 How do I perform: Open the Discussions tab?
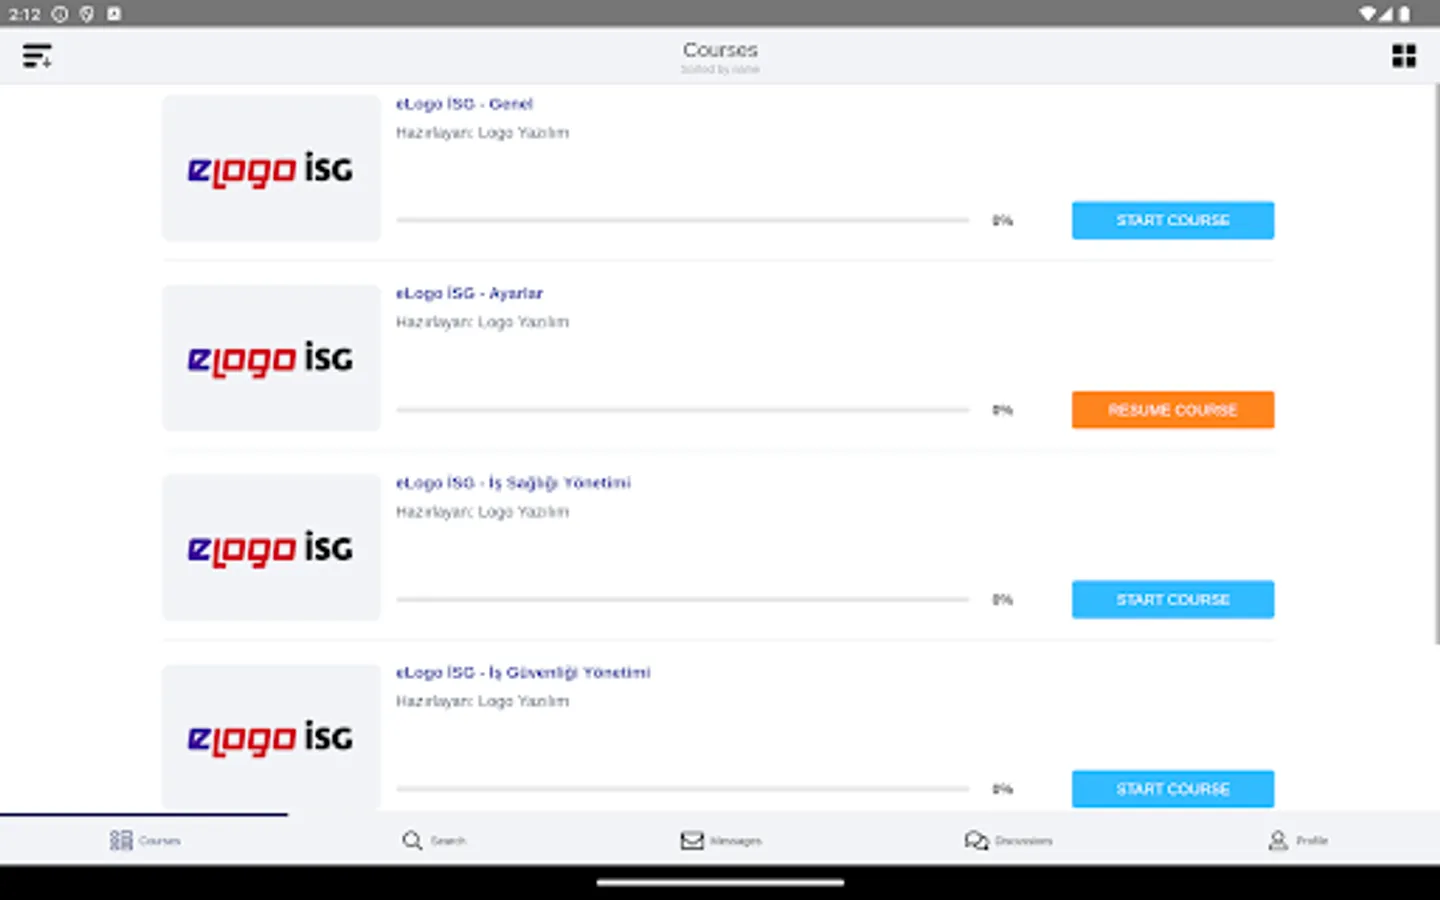(x=1008, y=840)
